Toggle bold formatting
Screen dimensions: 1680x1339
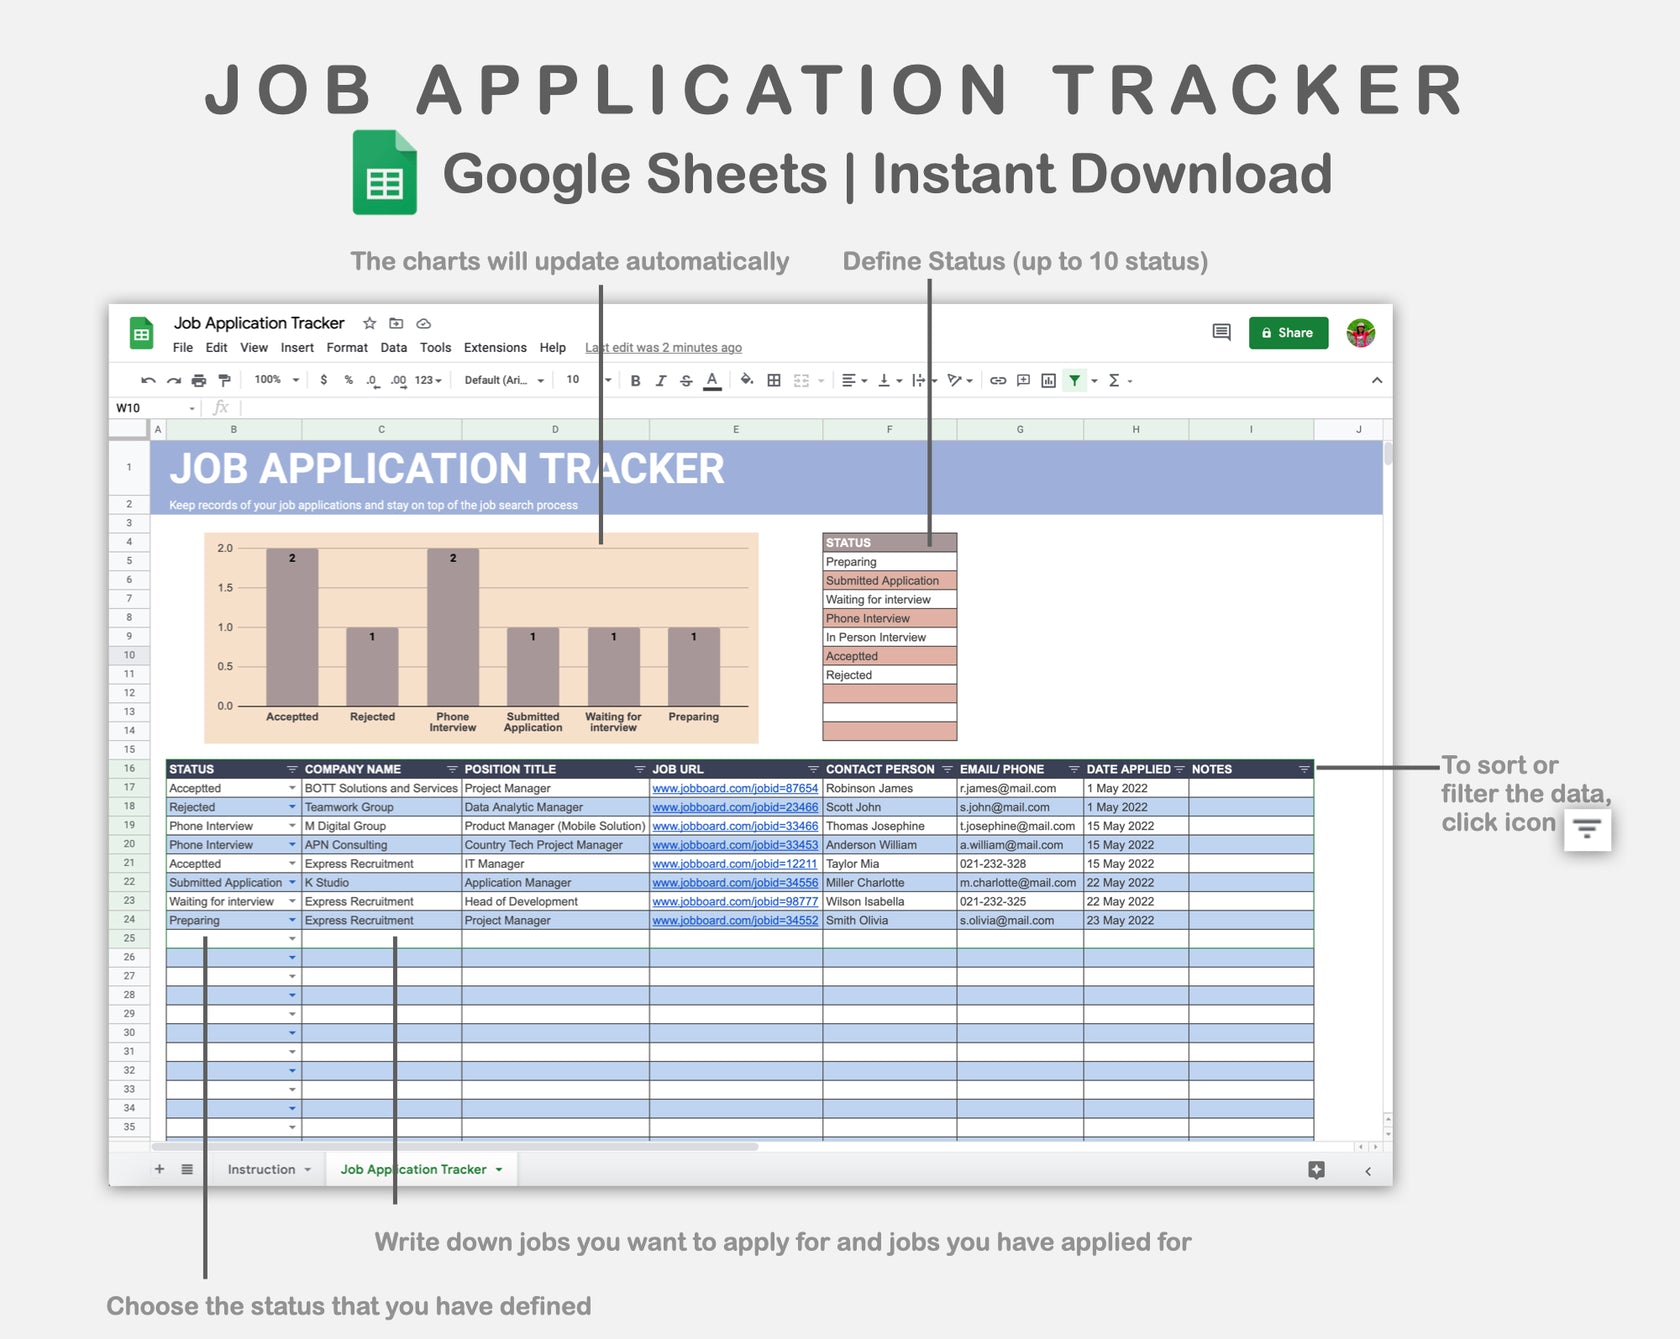click(x=636, y=380)
